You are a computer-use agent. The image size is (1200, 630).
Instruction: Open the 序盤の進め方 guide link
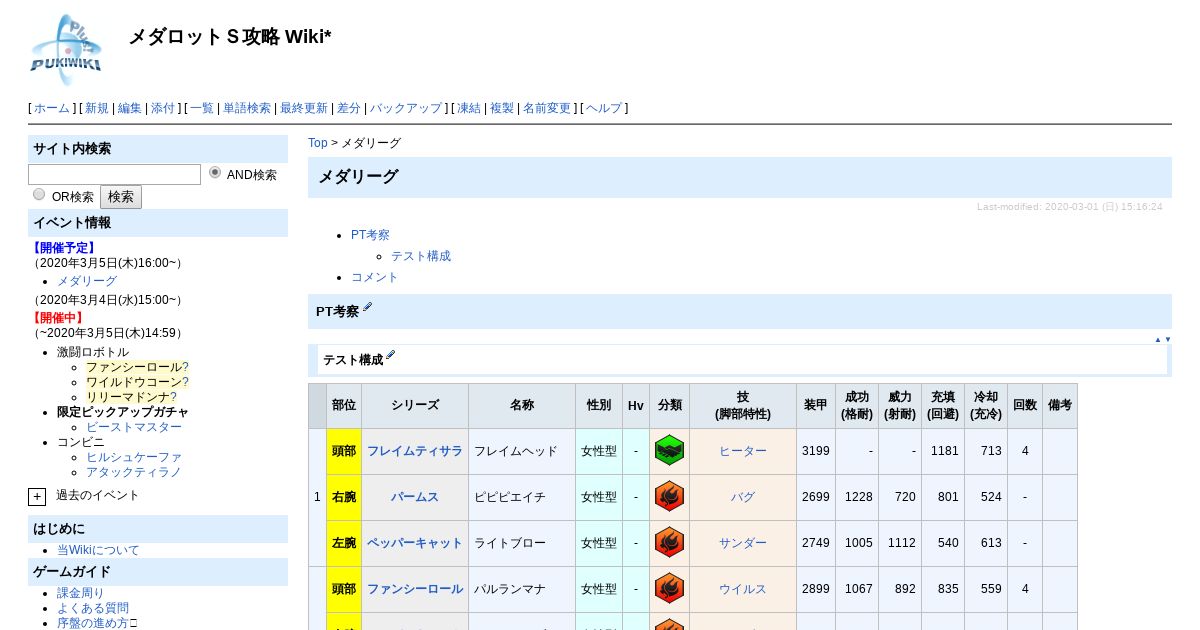[93, 623]
